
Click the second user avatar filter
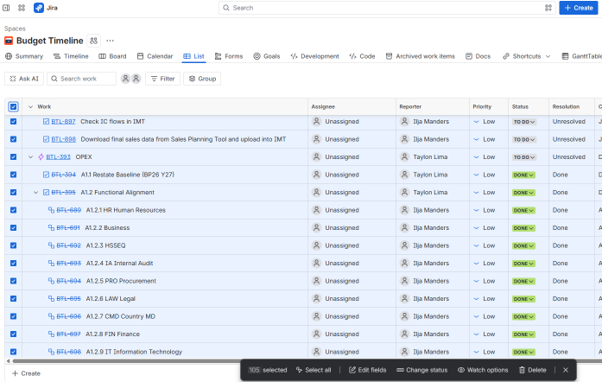(x=136, y=78)
